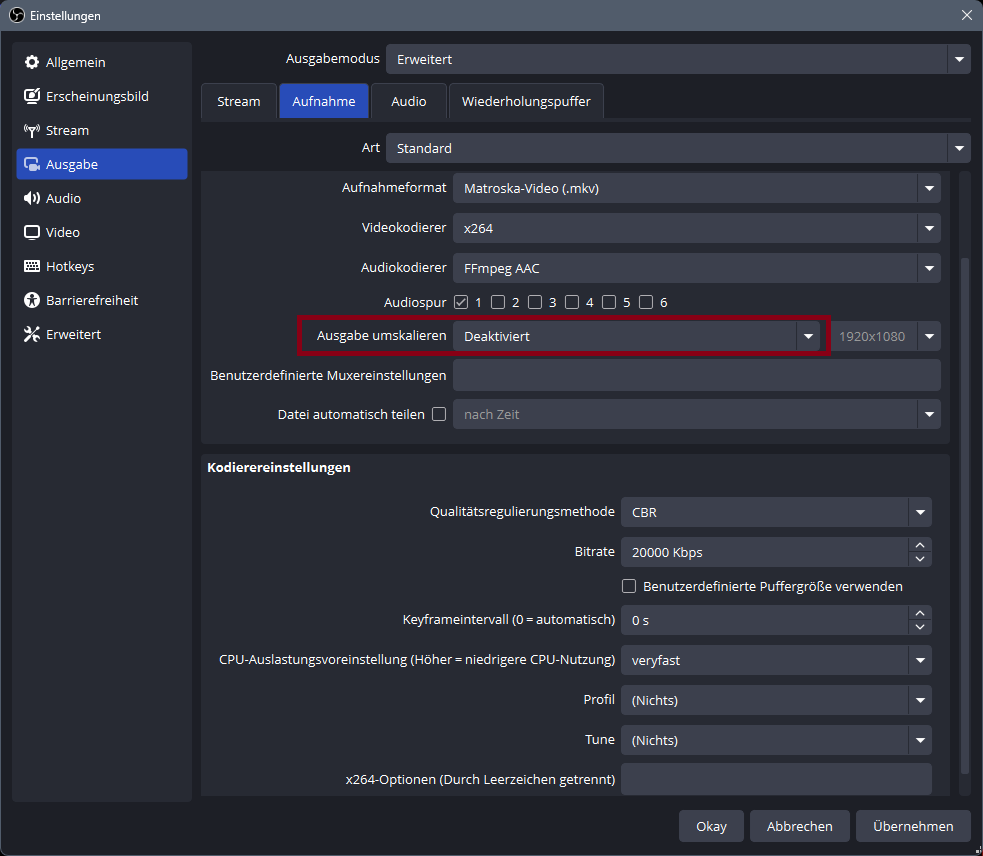Click the Erweitert tools icon in sidebar
Image resolution: width=983 pixels, height=856 pixels.
point(31,334)
